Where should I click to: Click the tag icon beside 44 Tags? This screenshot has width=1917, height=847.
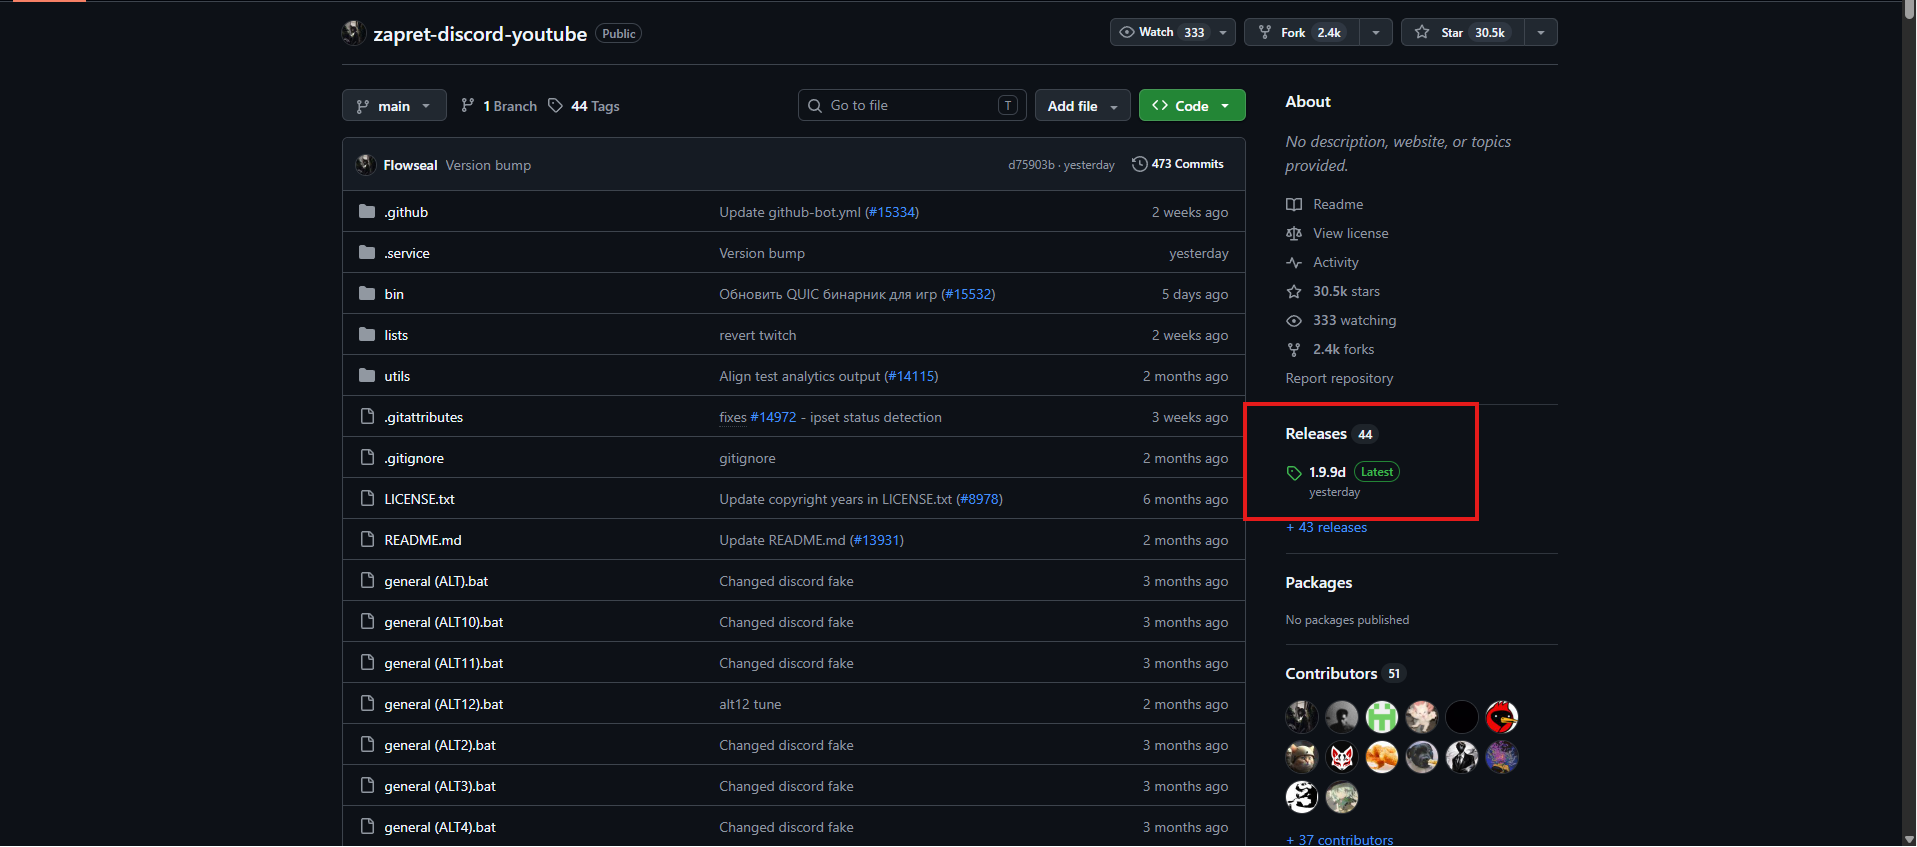(x=556, y=106)
